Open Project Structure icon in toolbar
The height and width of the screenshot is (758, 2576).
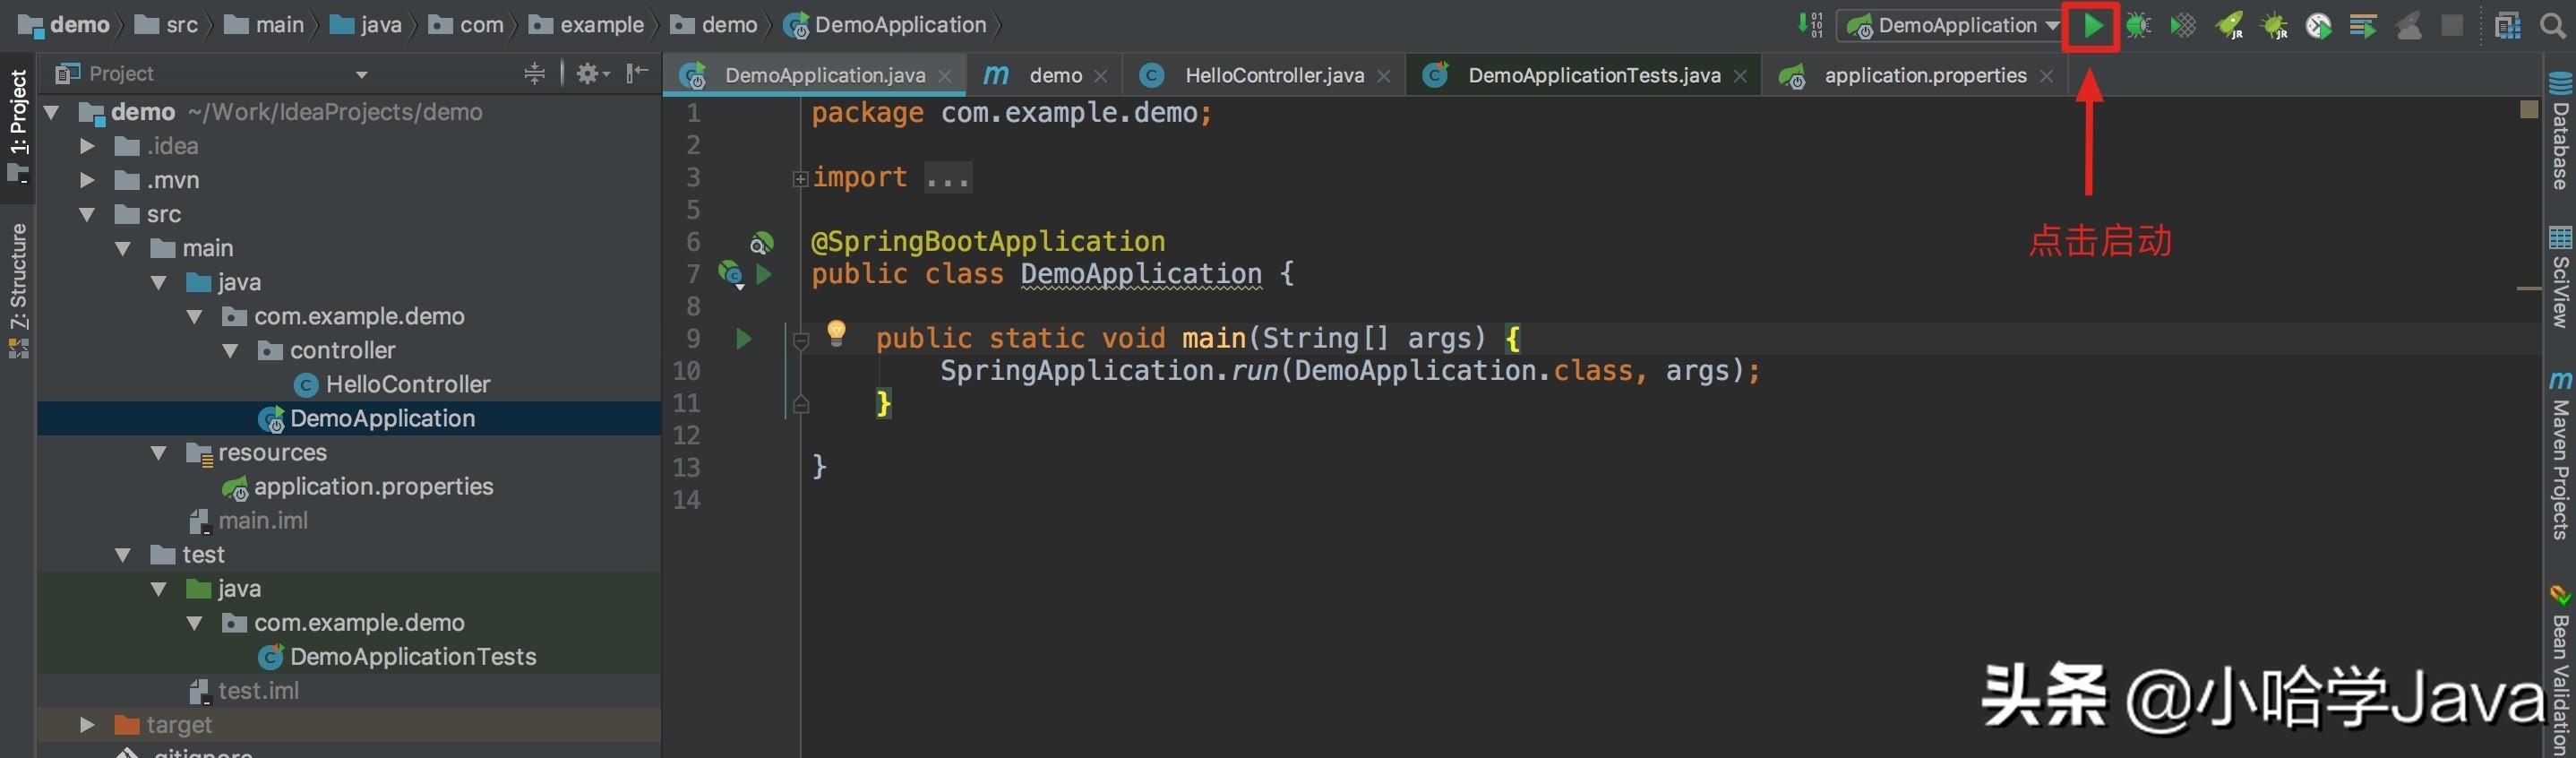point(2508,25)
